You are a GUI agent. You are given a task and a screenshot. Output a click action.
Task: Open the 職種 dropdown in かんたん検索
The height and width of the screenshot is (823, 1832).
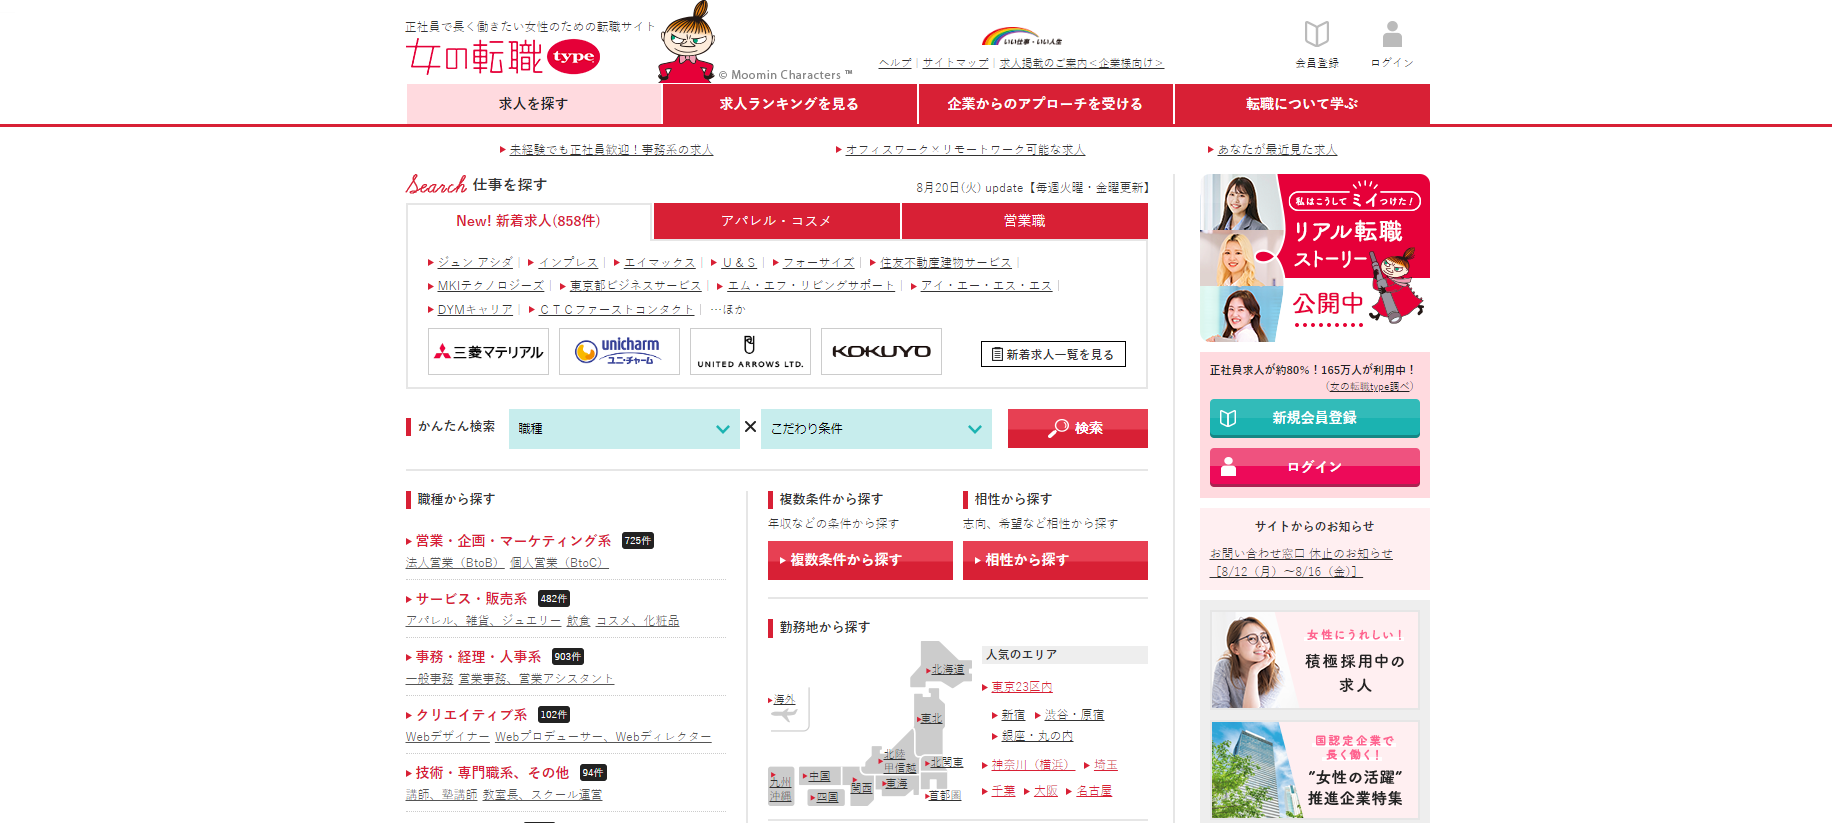point(624,428)
